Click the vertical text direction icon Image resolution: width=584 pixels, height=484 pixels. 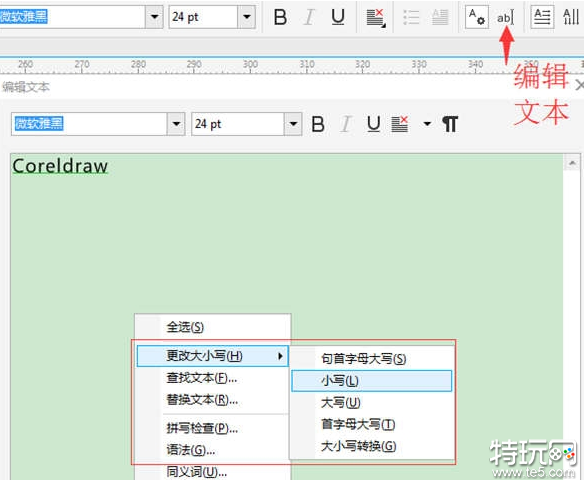click(x=571, y=17)
